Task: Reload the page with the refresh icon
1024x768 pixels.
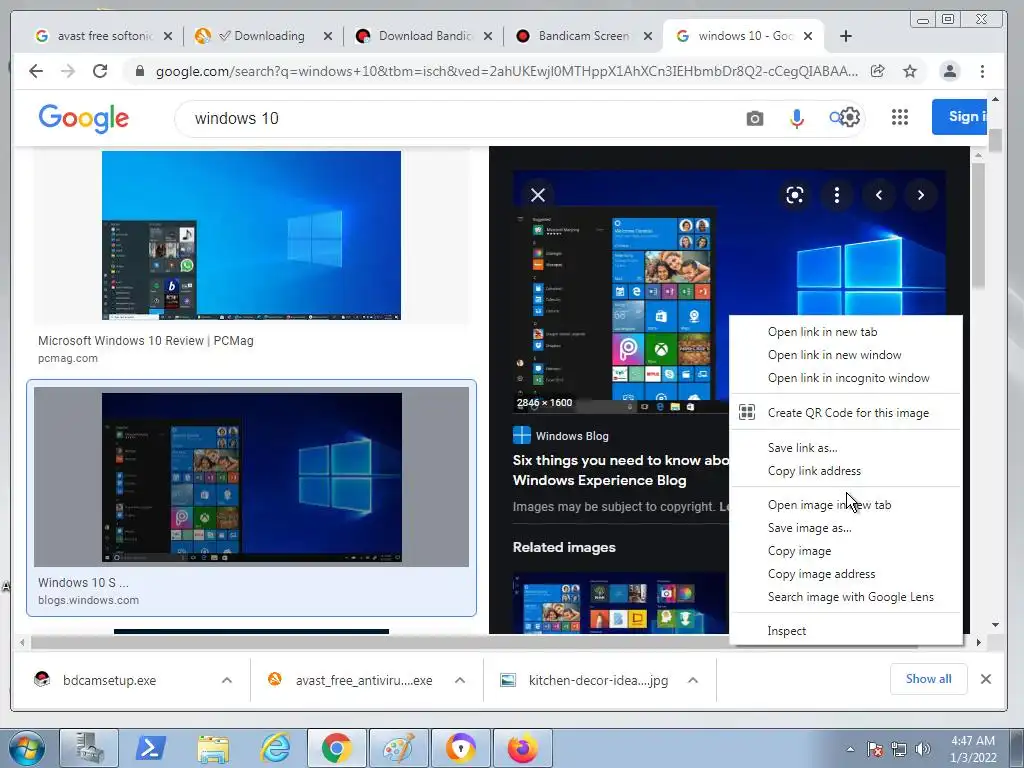Action: (99, 71)
